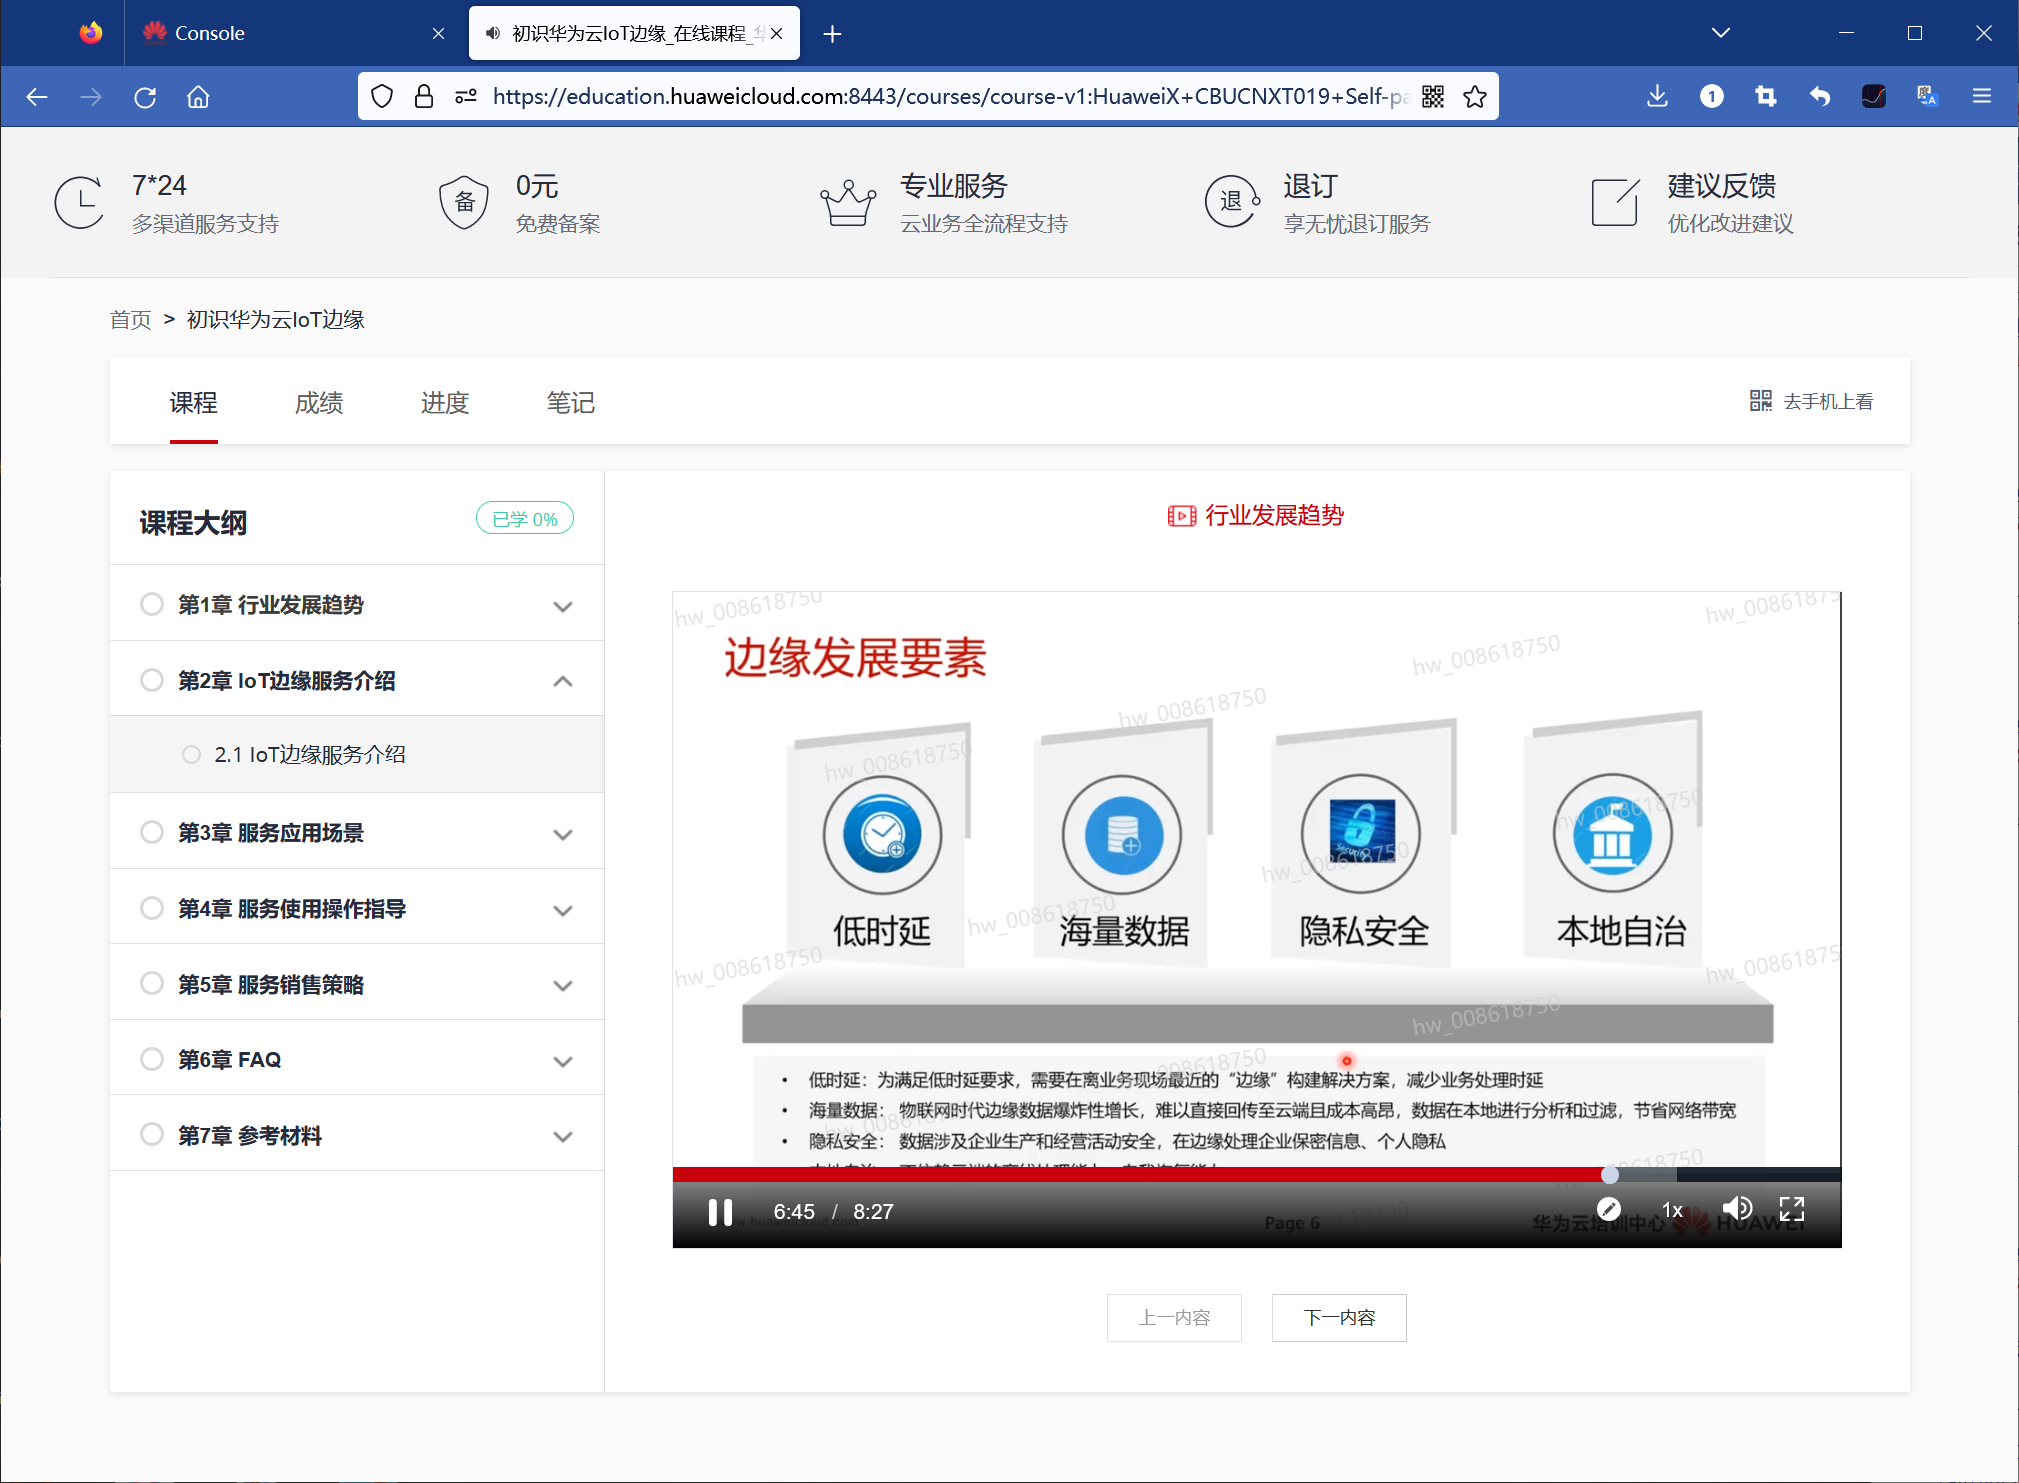
Task: Pause the playing video
Action: tap(720, 1212)
